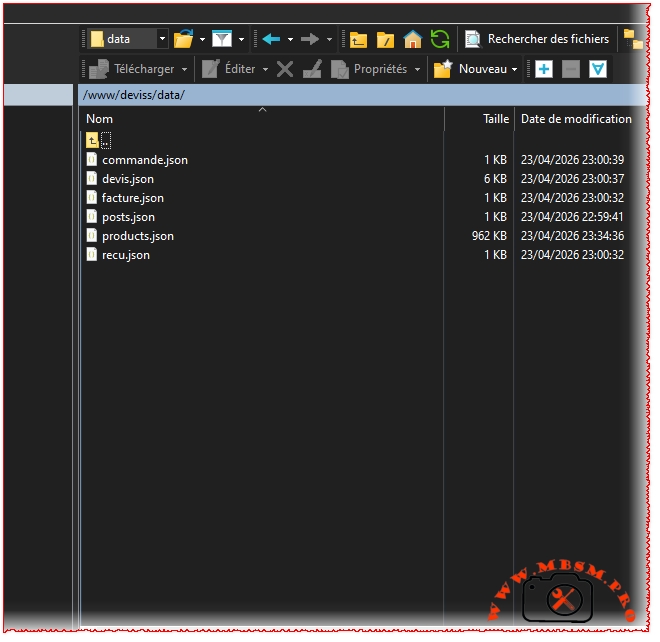Viewport: 660px width, 642px height.
Task: Select the parent folder .. entry
Action: [98, 141]
